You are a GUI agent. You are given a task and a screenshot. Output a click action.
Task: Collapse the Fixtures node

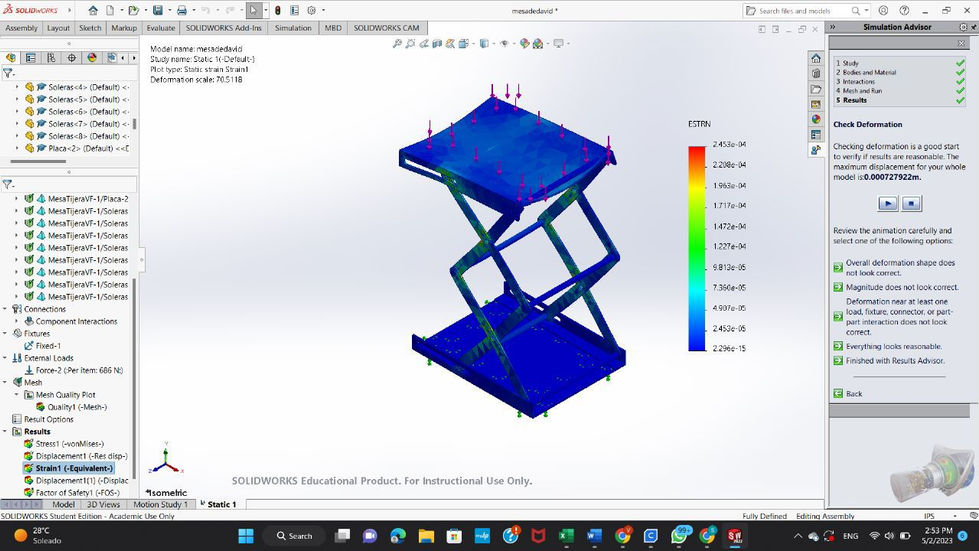point(5,333)
